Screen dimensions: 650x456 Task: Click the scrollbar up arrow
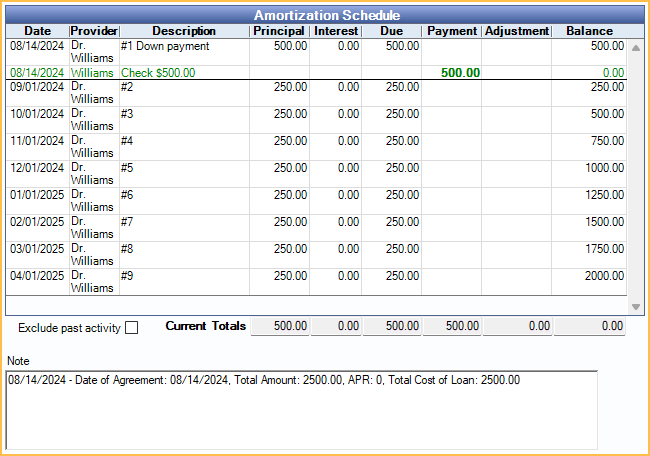click(x=636, y=48)
